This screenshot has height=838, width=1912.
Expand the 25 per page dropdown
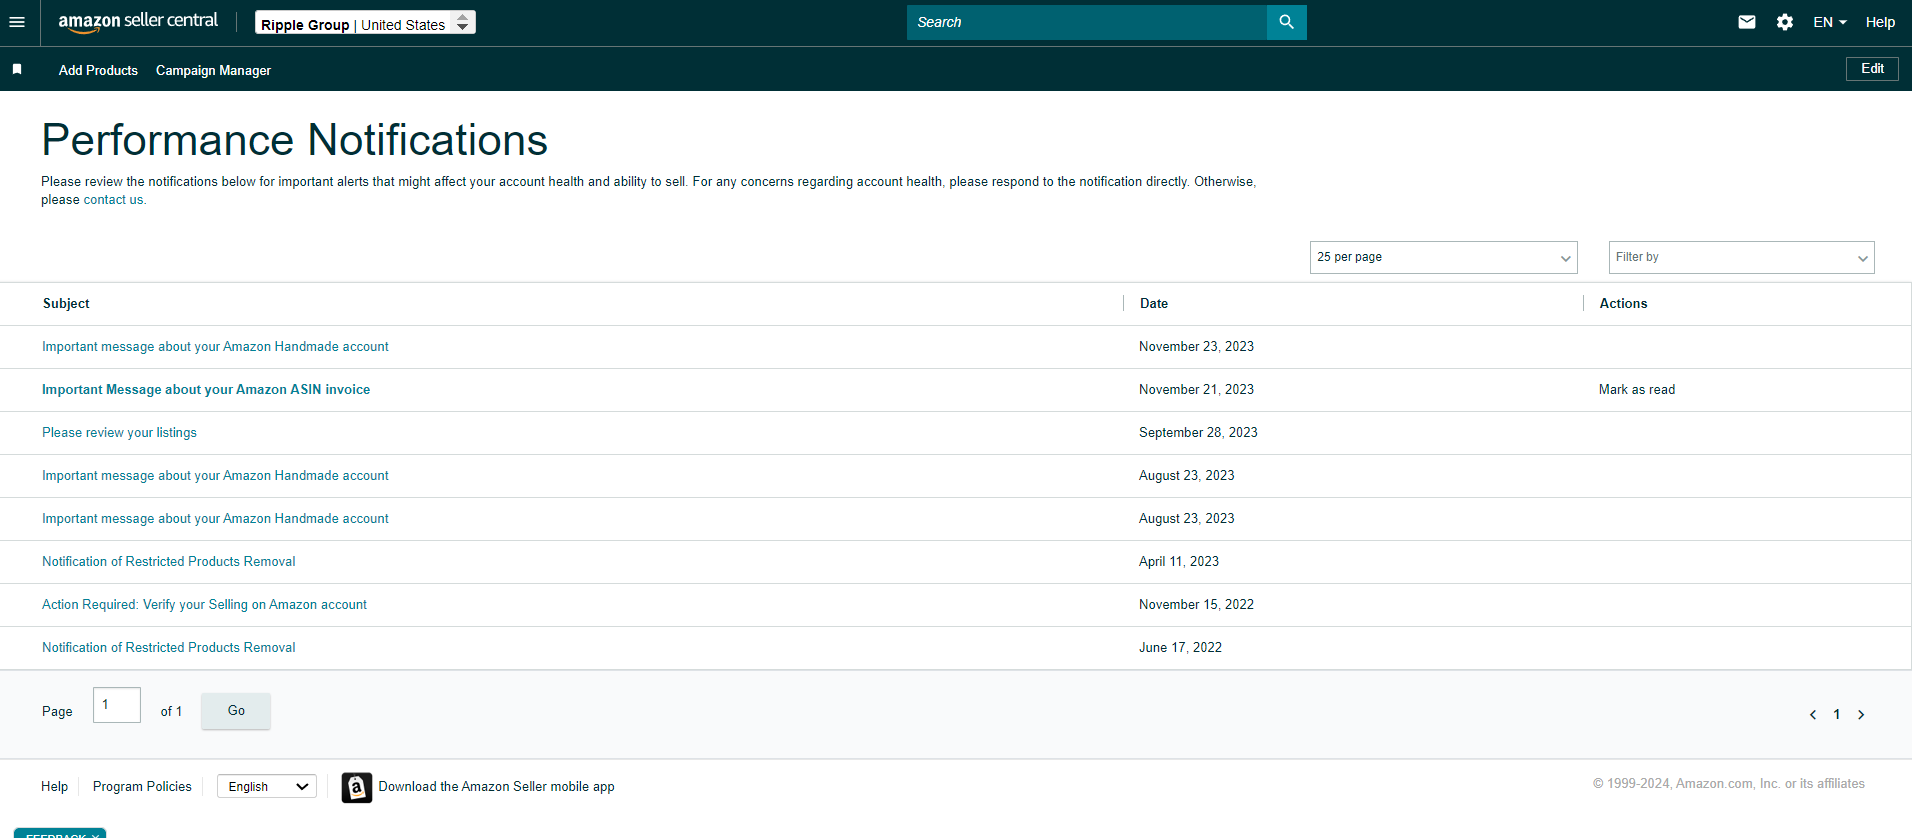pos(1443,257)
